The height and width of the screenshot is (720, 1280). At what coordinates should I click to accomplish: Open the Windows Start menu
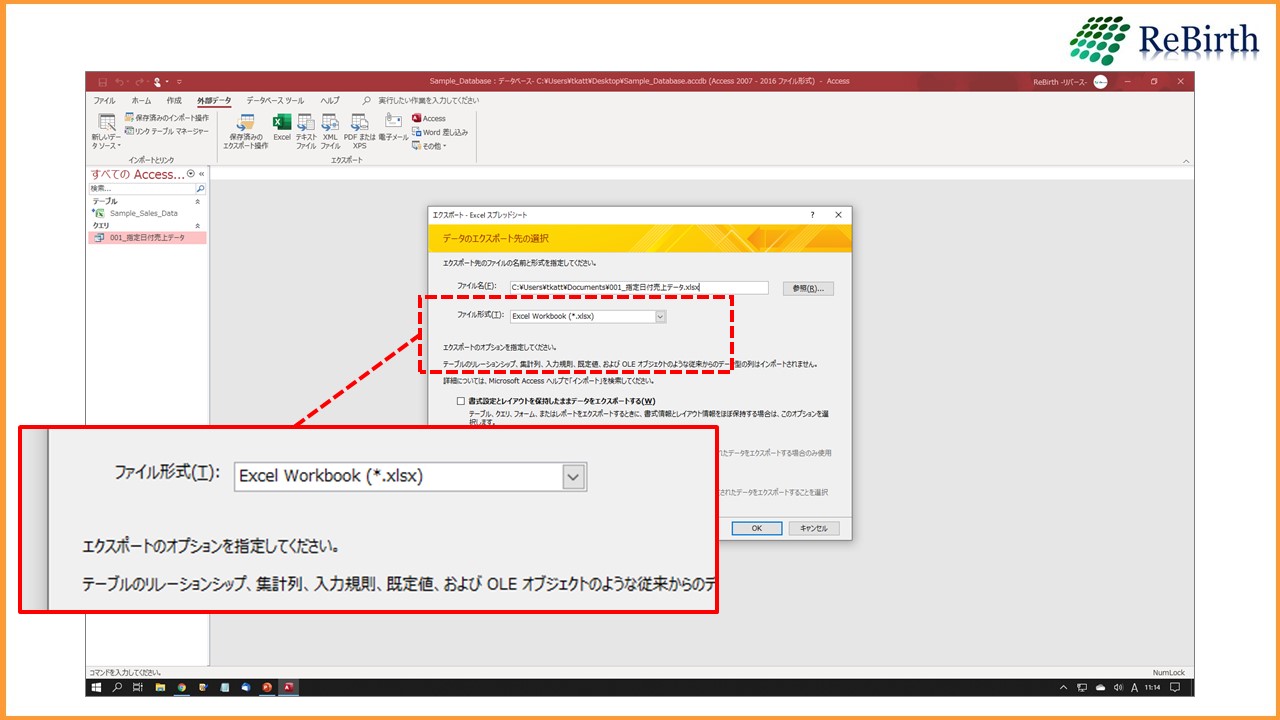coord(97,688)
